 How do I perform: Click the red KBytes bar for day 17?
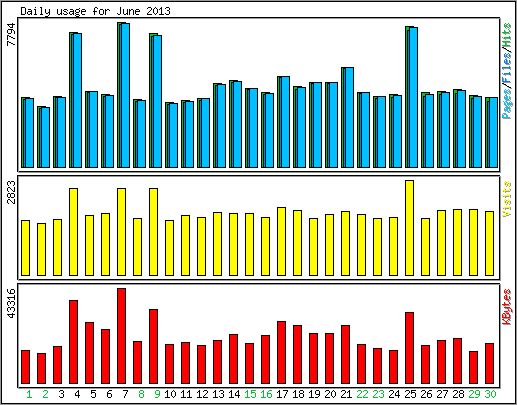point(281,353)
